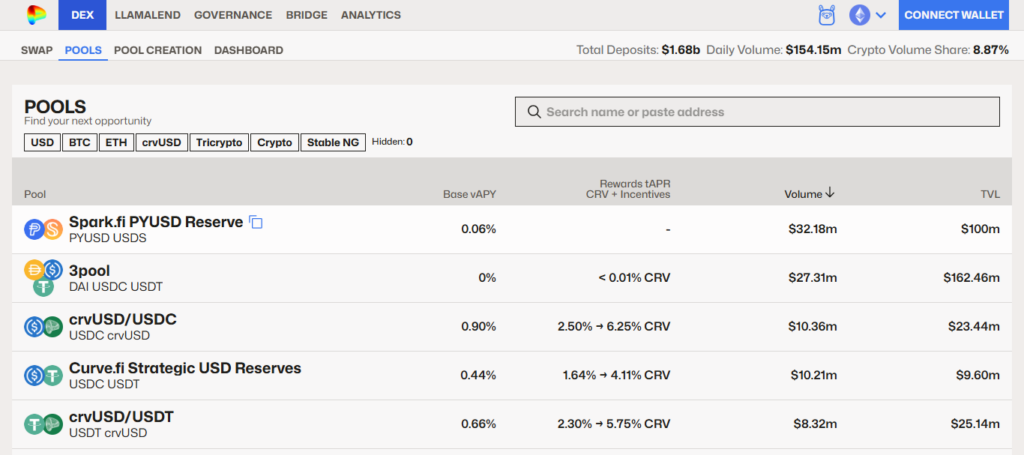The height and width of the screenshot is (455, 1024).
Task: Sort pools by TVL column
Action: (990, 194)
